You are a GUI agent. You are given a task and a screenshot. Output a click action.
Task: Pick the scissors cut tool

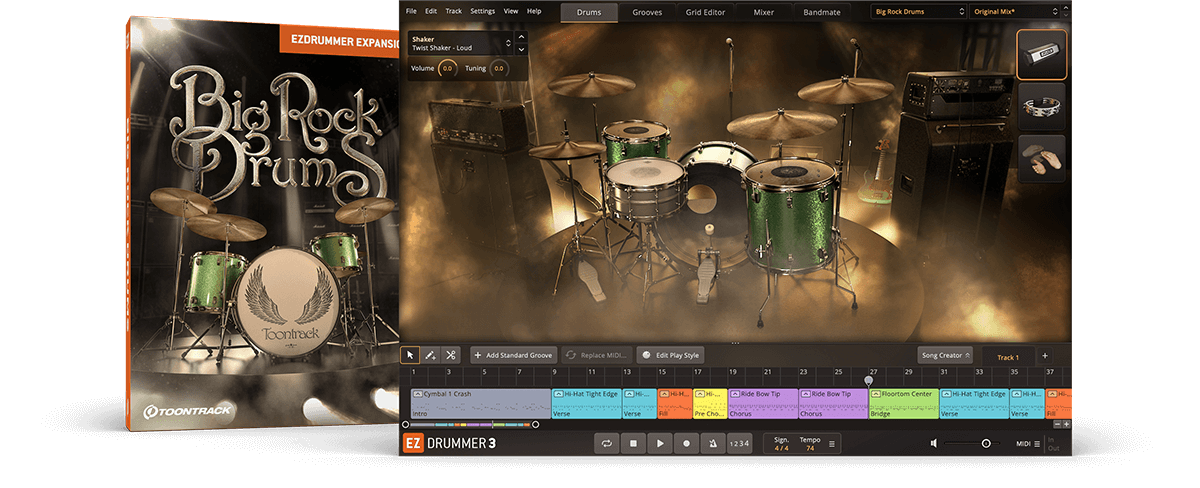tap(451, 355)
